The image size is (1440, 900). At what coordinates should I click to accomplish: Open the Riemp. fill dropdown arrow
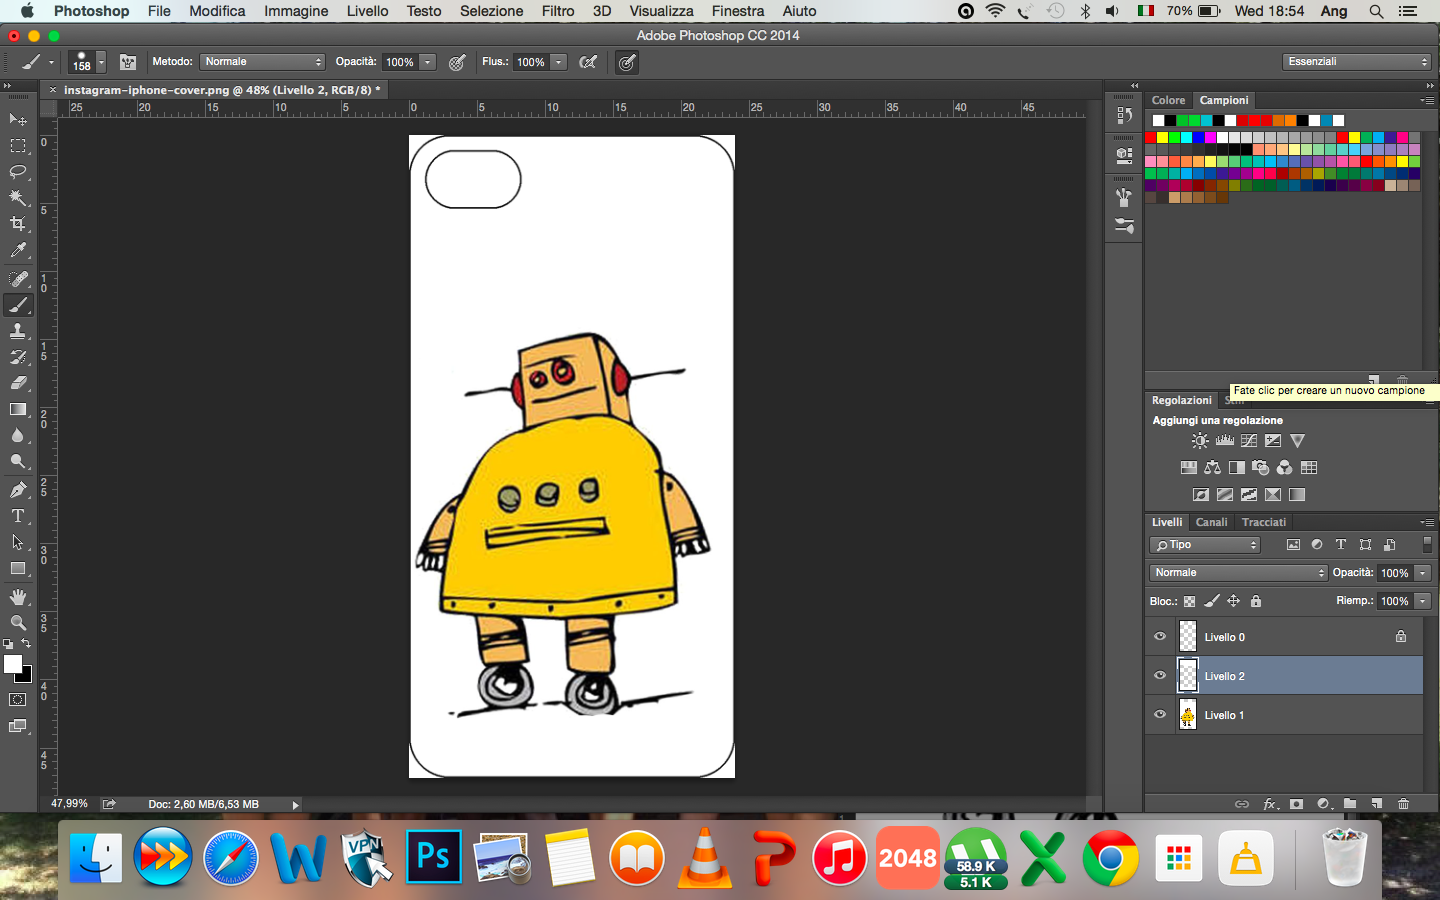point(1422,601)
